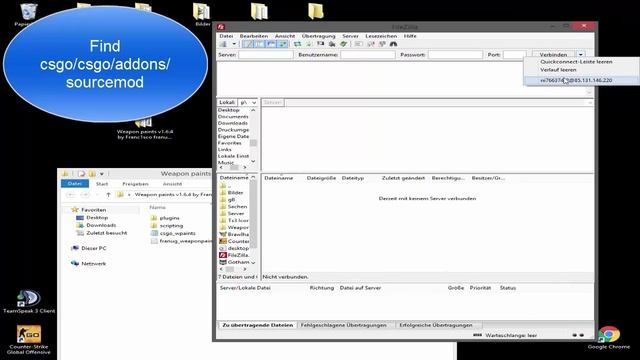The width and height of the screenshot is (640, 360).
Task: Click the up arrow in Explorer navigation
Action: click(109, 195)
